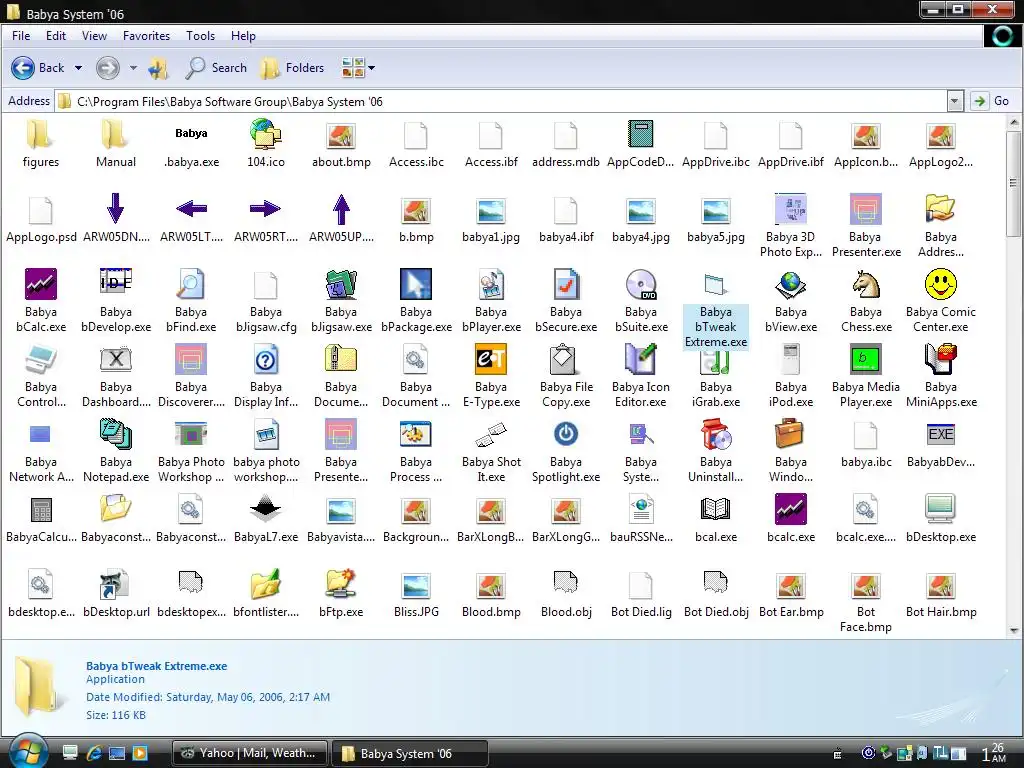Select the Bliss.JPG image file
The width and height of the screenshot is (1024, 768).
point(416,584)
